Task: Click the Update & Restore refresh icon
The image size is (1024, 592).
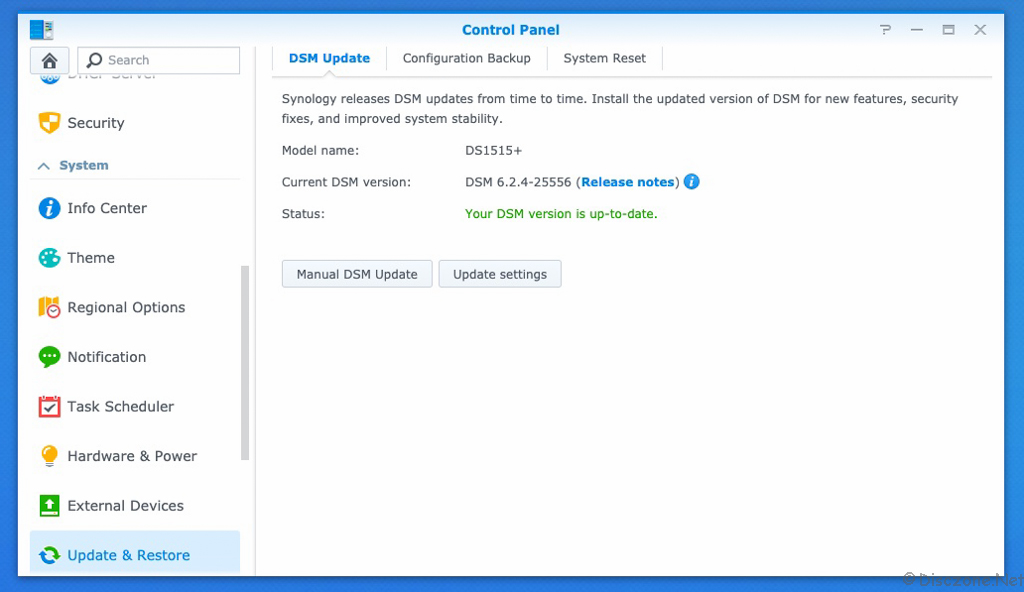Action: (x=49, y=555)
